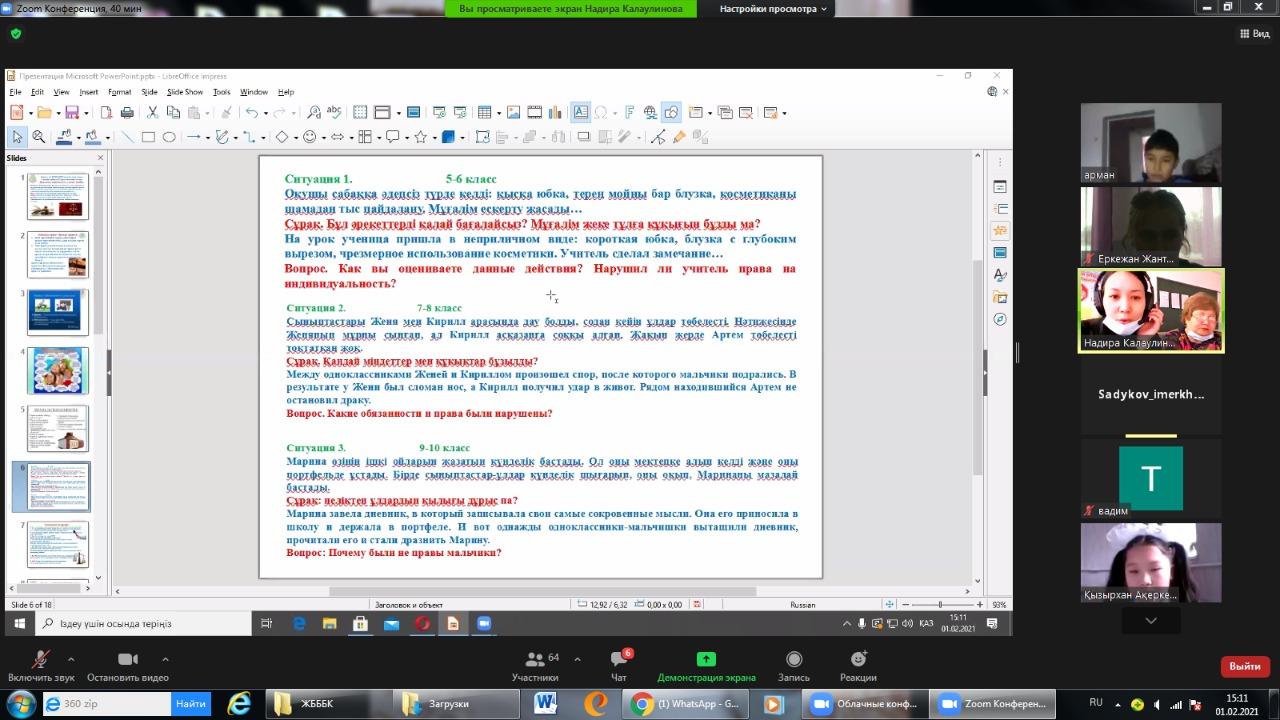
Task: Select the Rectangle shape tool
Action: point(148,137)
